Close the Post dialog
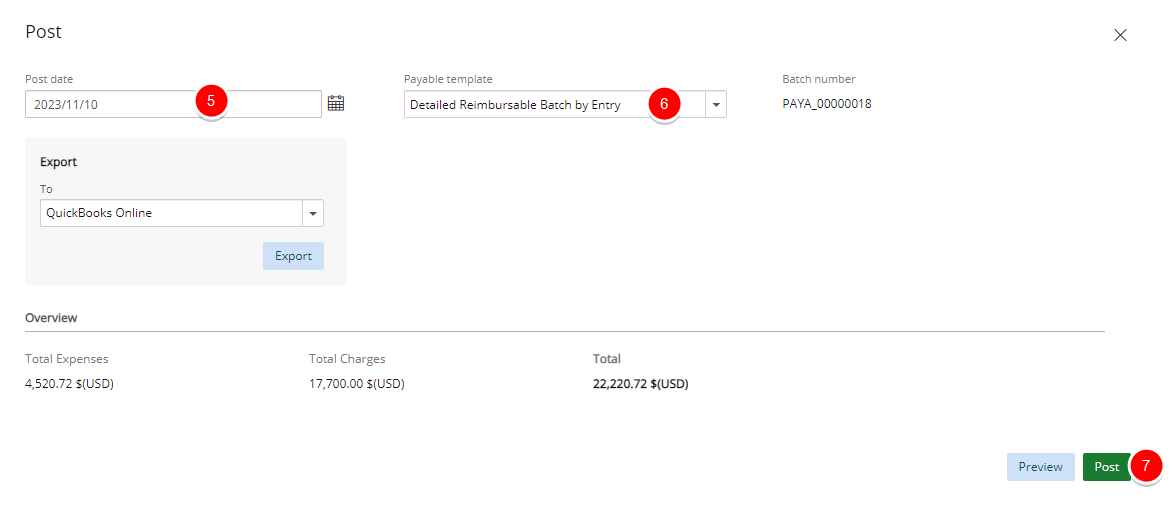The width and height of the screenshot is (1176, 518). 1120,35
